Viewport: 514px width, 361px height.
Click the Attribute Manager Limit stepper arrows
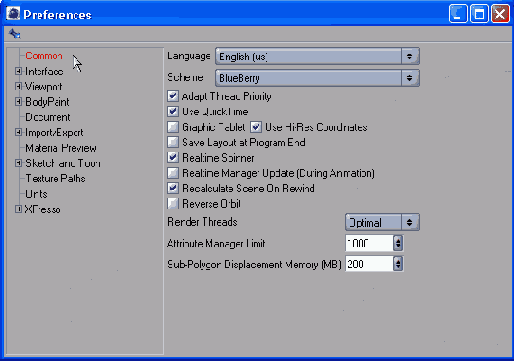point(398,243)
